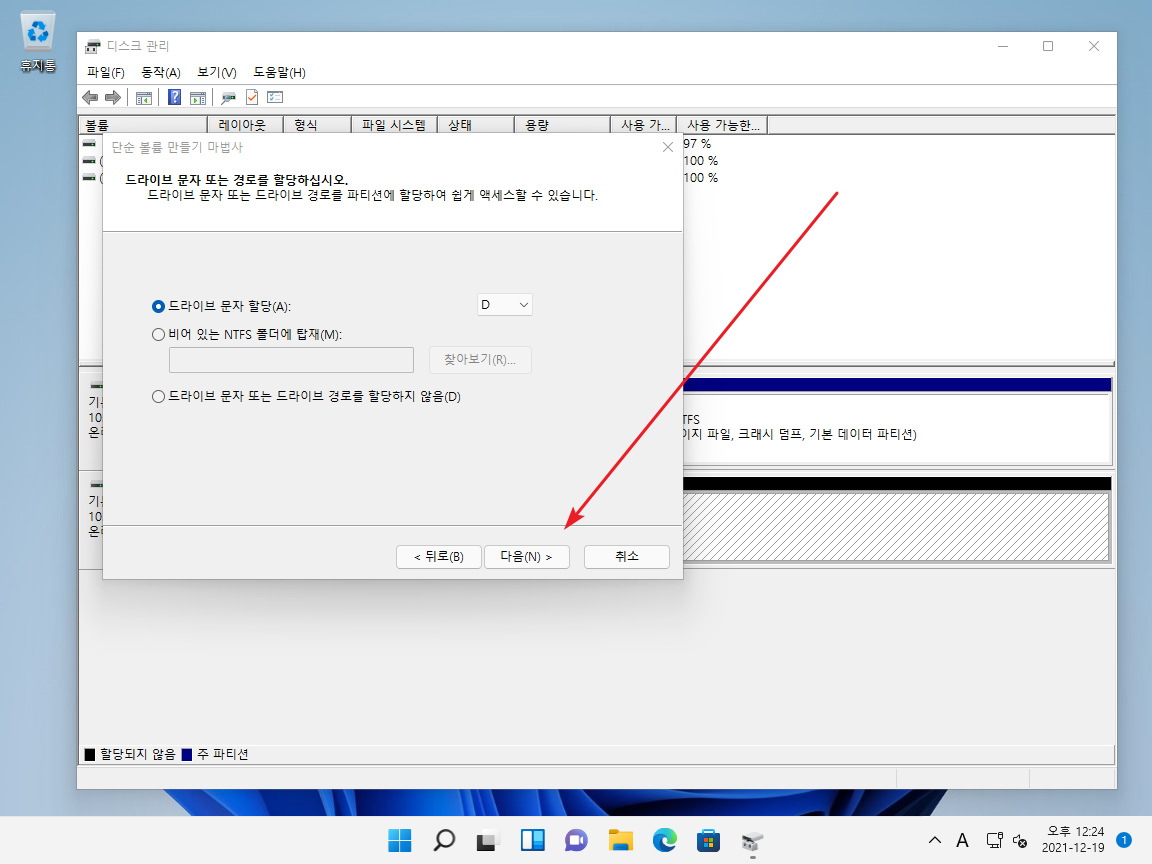Open the taskbar clock 오후 12:24

click(x=1073, y=840)
